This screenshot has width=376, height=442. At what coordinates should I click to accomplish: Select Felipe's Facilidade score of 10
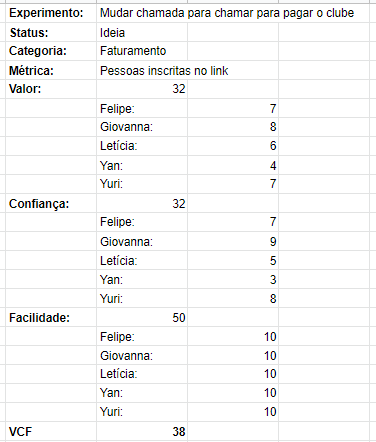(x=233, y=336)
